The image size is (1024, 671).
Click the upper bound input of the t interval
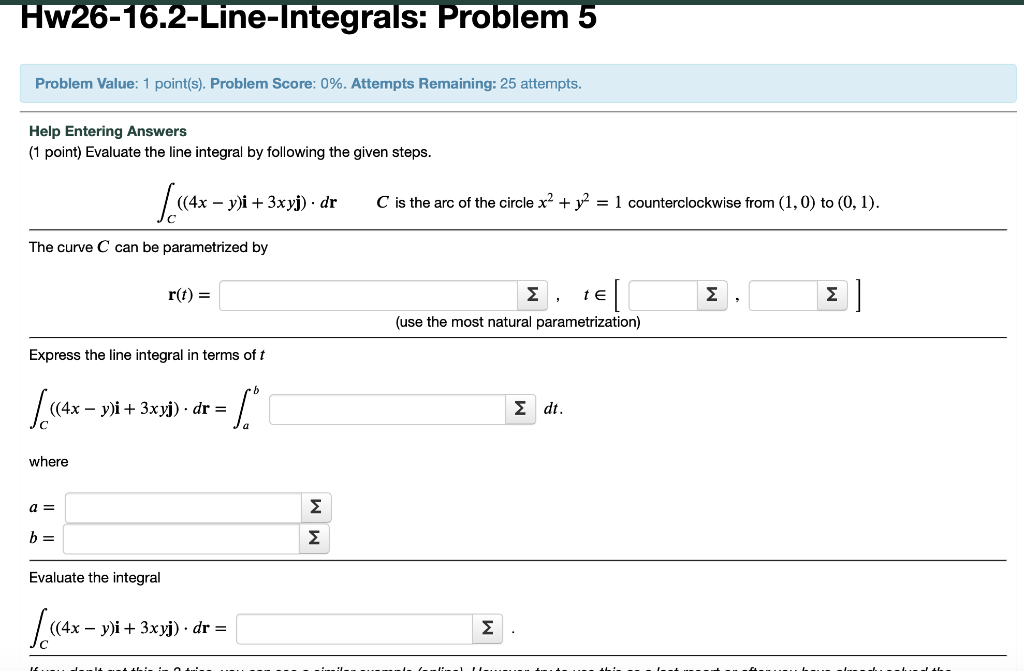pos(785,294)
